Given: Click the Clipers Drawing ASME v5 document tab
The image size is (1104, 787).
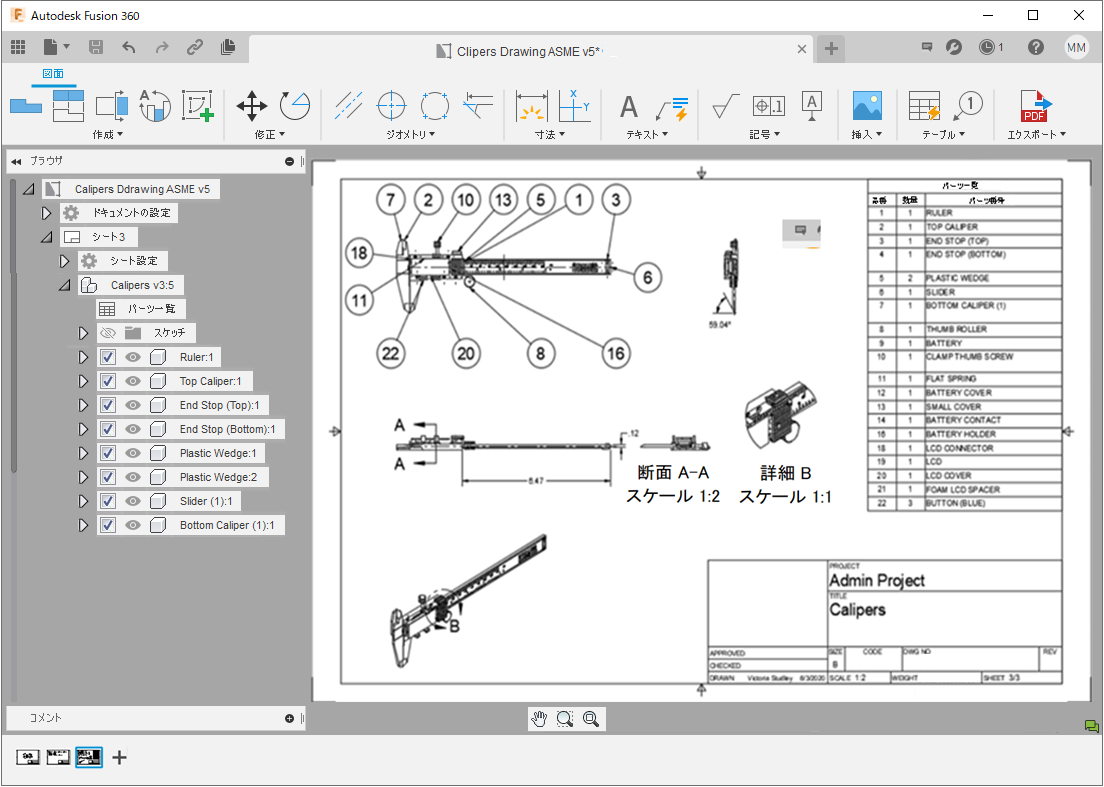Looking at the screenshot, I should 527,47.
